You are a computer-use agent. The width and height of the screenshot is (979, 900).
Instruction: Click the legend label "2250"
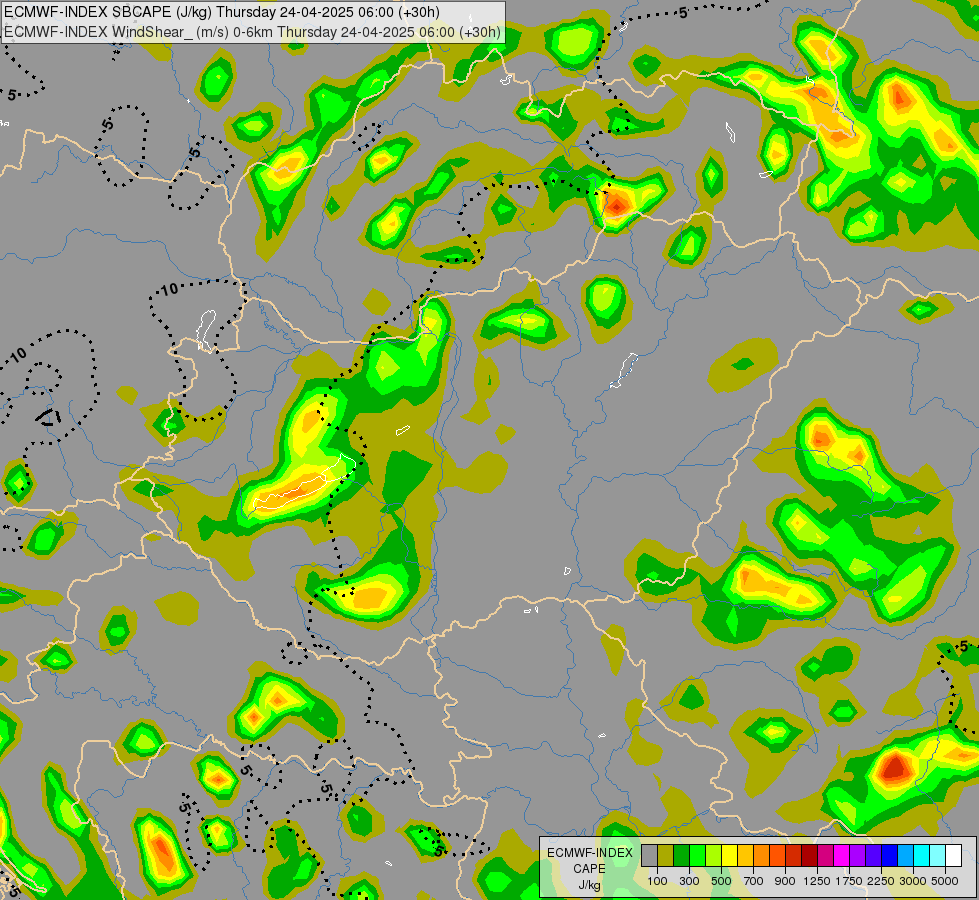click(x=881, y=881)
